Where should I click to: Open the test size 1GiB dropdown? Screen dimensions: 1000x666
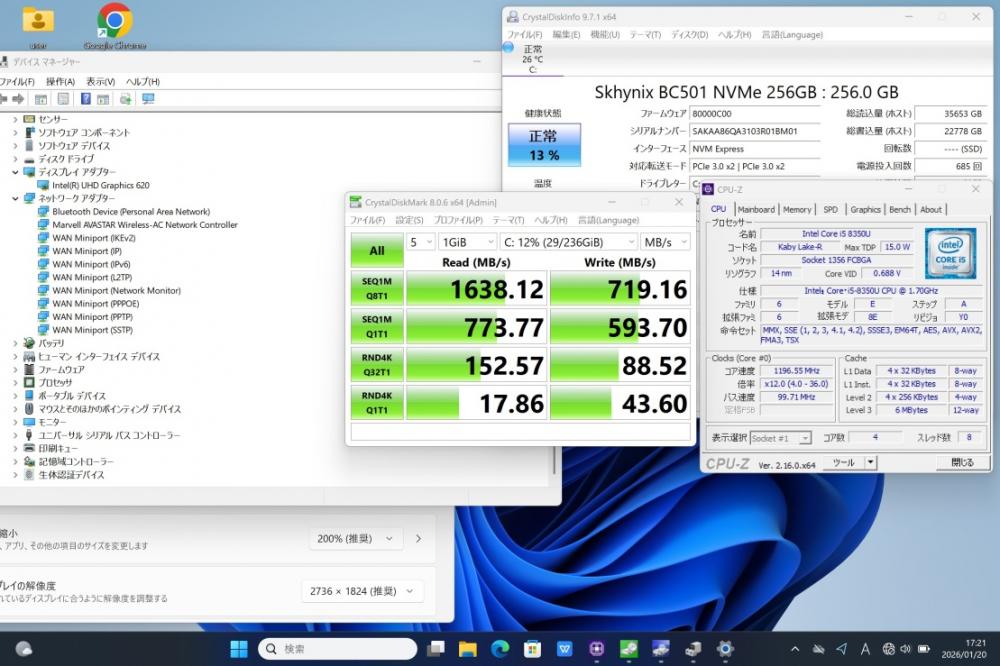coord(468,242)
